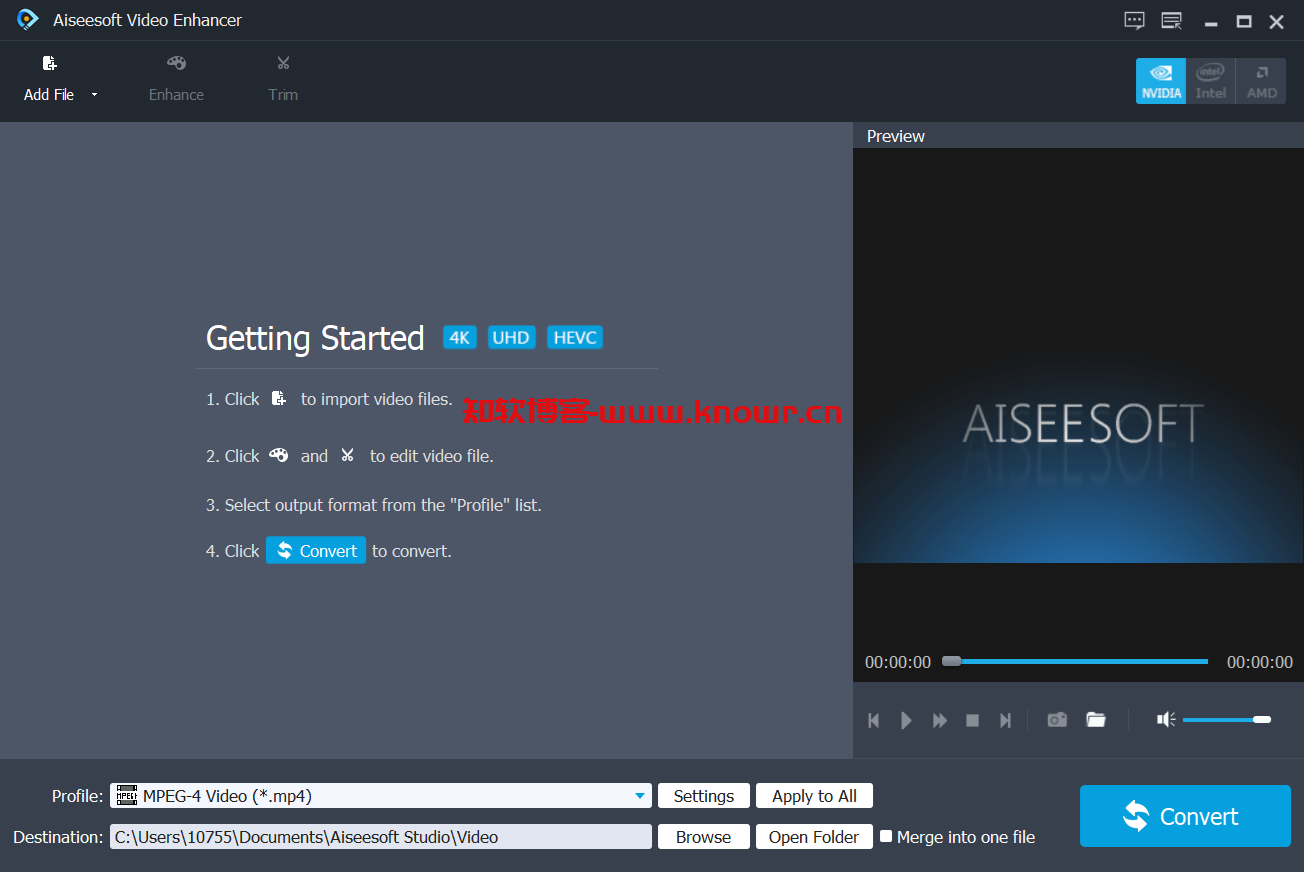Viewport: 1304px width, 872px height.
Task: Enable NVIDIA hardware acceleration
Action: [1161, 80]
